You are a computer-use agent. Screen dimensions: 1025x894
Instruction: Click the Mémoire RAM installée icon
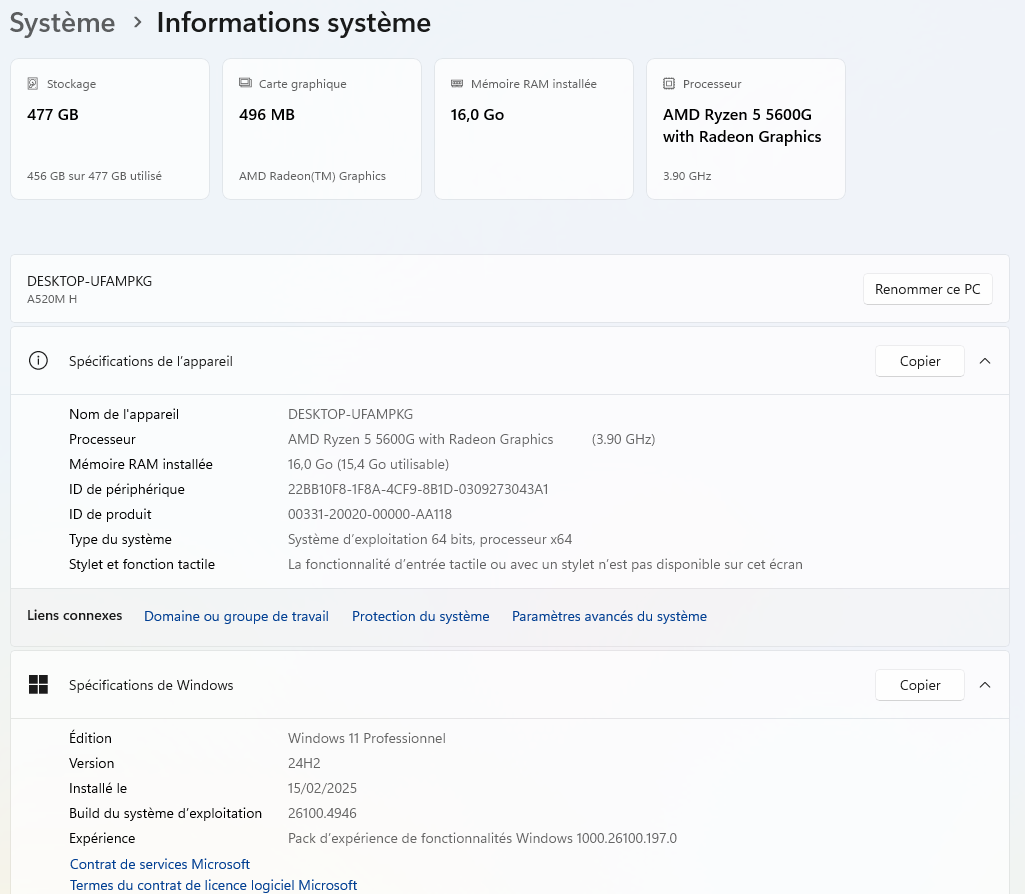point(457,84)
